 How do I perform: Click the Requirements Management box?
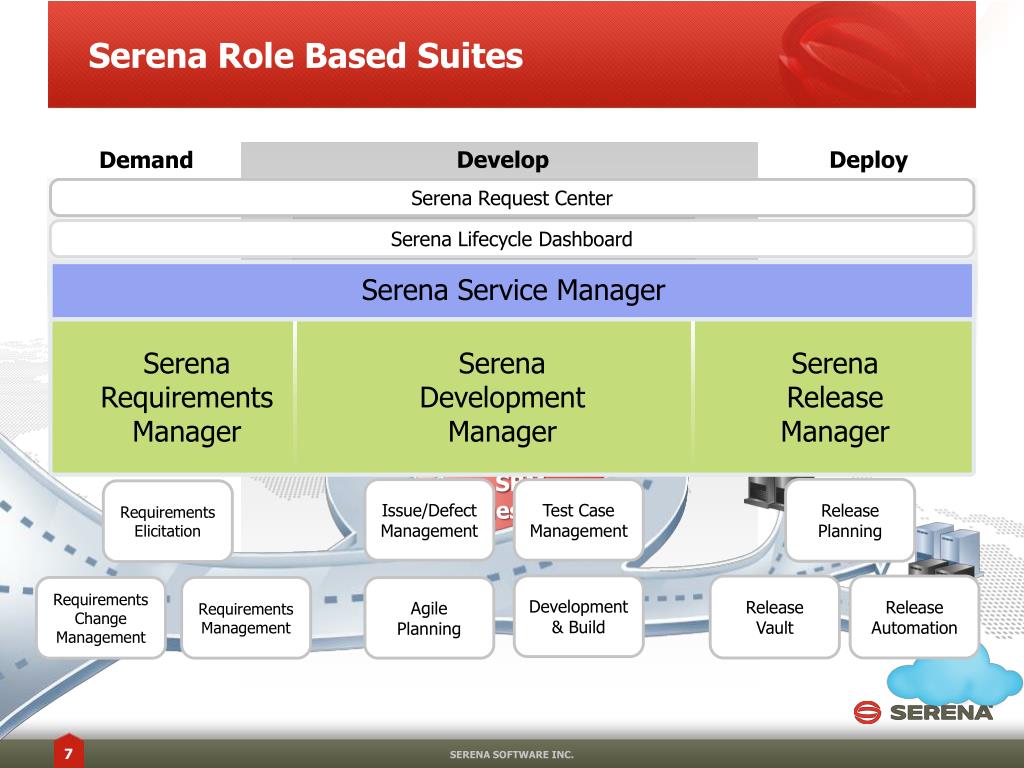(x=246, y=618)
